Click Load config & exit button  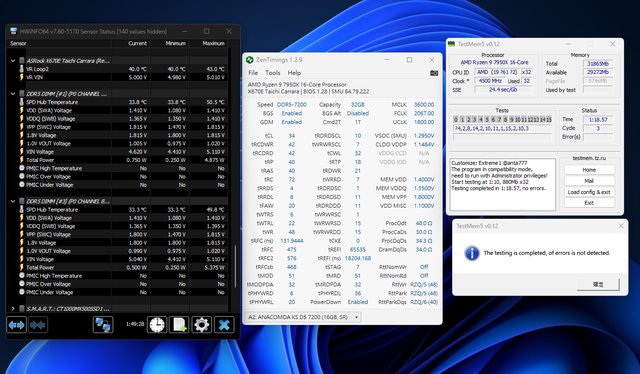[x=589, y=192]
